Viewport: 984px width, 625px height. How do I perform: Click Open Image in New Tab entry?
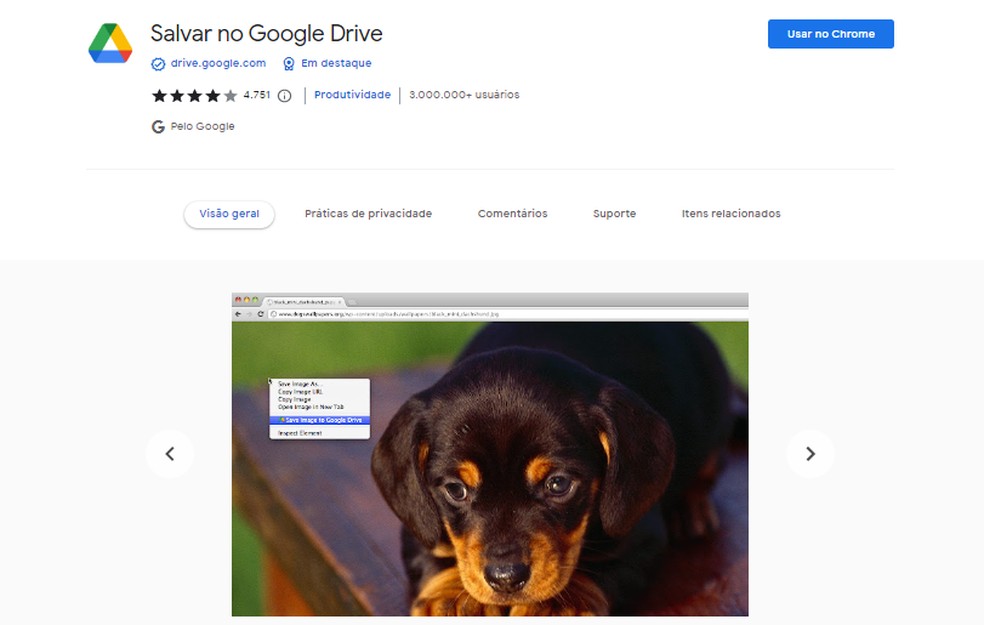[311, 407]
